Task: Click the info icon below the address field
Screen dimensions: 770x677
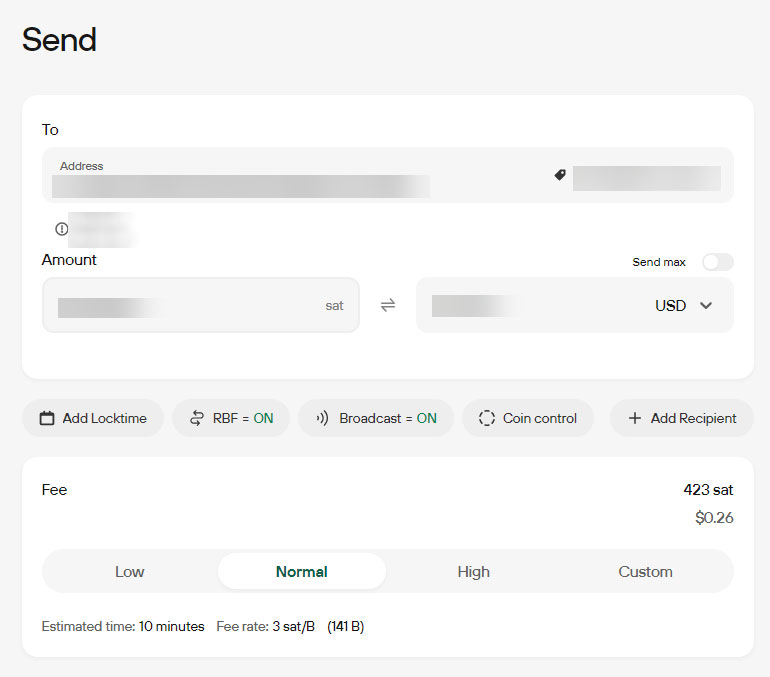Action: (x=62, y=229)
